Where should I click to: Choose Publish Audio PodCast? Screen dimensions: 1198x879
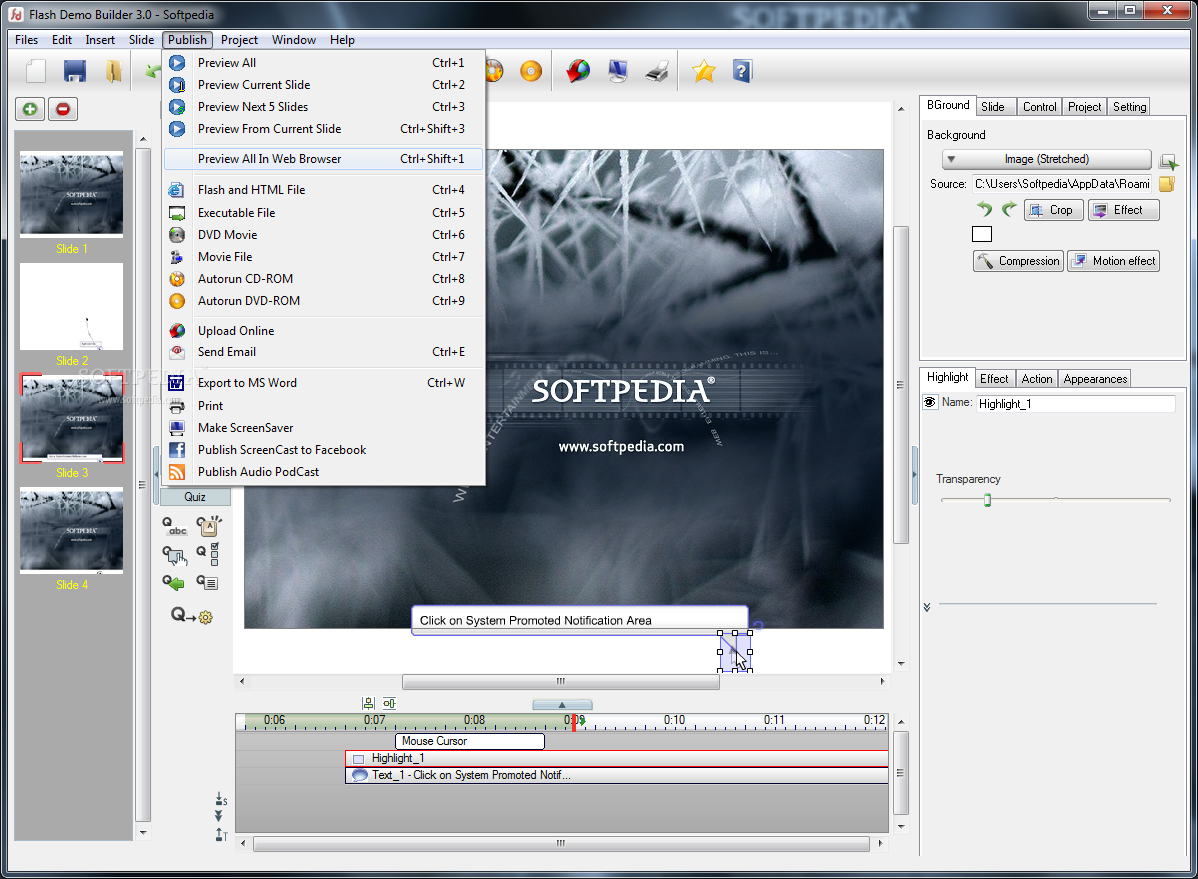[324, 472]
